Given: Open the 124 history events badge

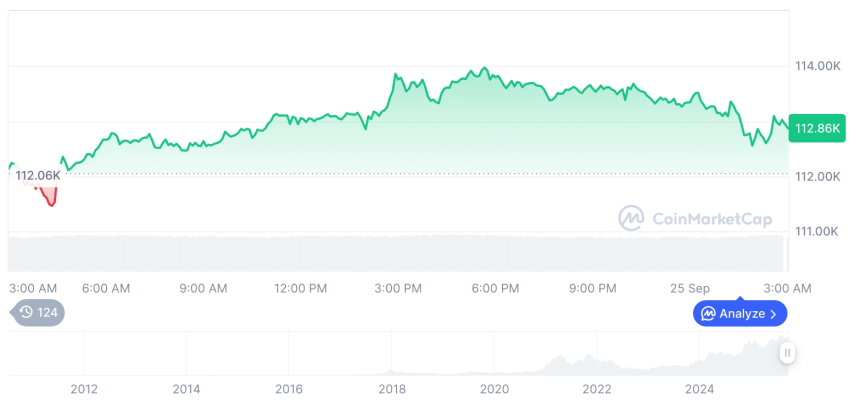Looking at the screenshot, I should [x=39, y=312].
